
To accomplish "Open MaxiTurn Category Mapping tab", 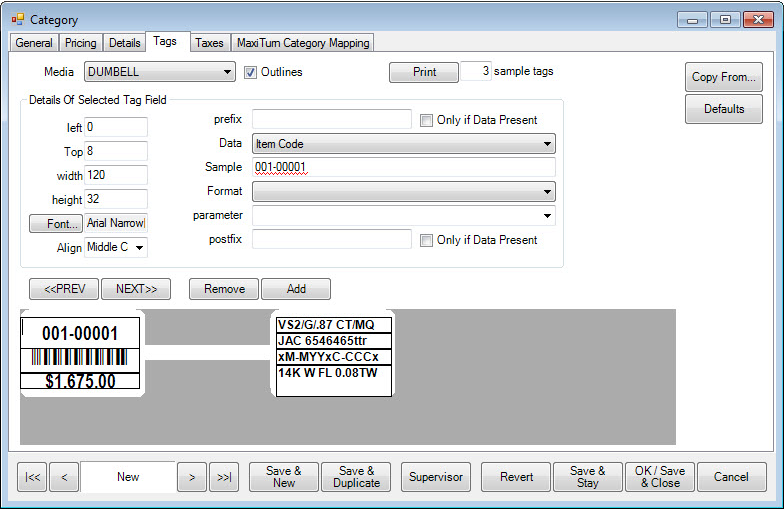I will pyautogui.click(x=302, y=43).
